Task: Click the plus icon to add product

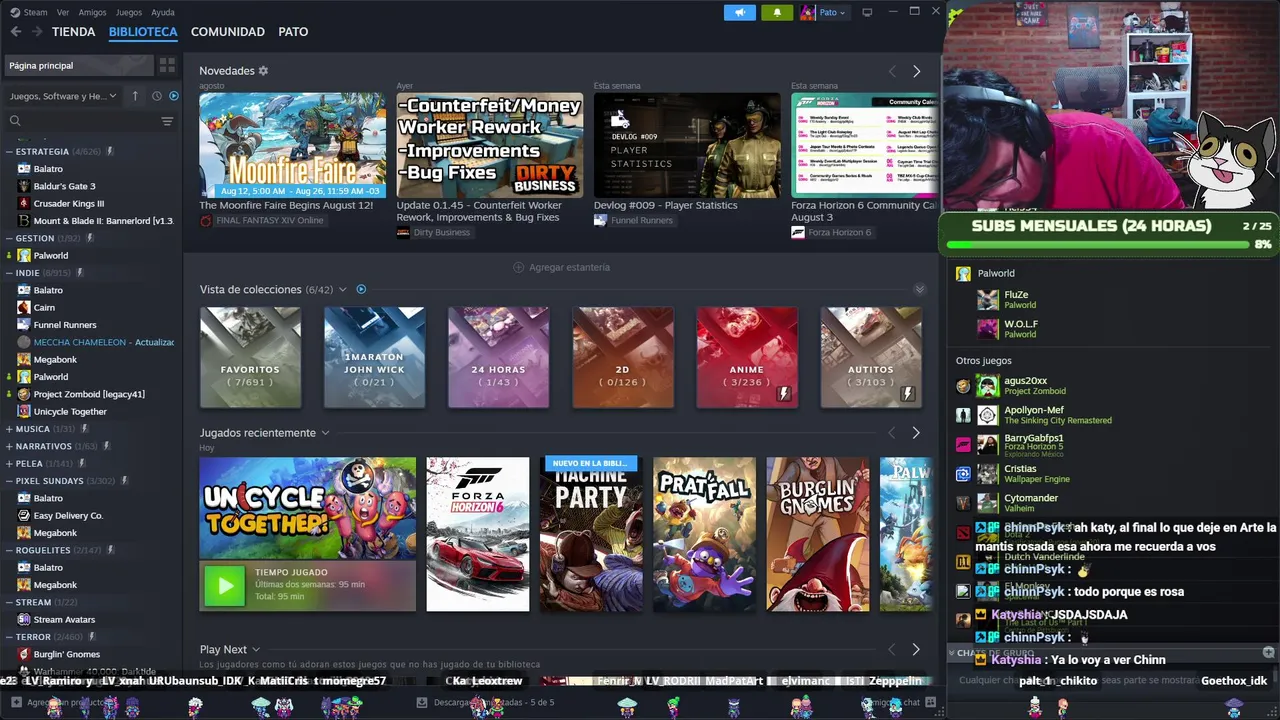Action: (x=16, y=703)
